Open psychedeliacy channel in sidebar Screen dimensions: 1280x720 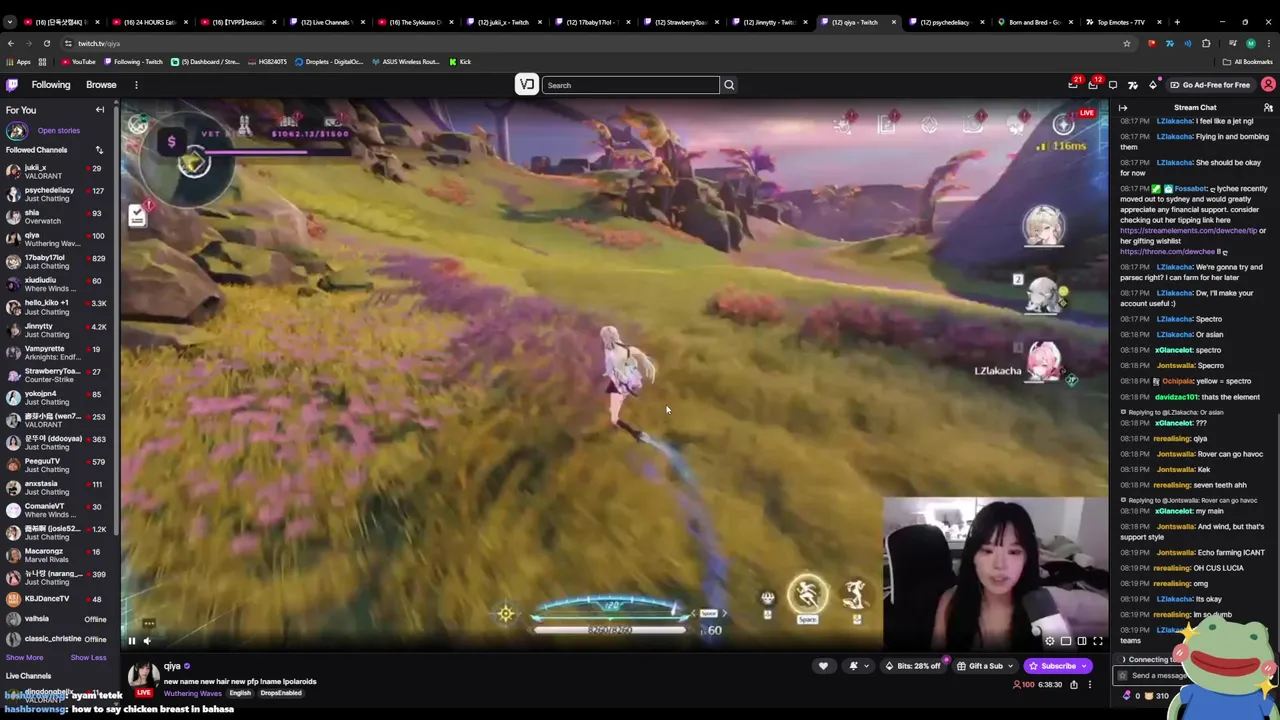(58, 194)
